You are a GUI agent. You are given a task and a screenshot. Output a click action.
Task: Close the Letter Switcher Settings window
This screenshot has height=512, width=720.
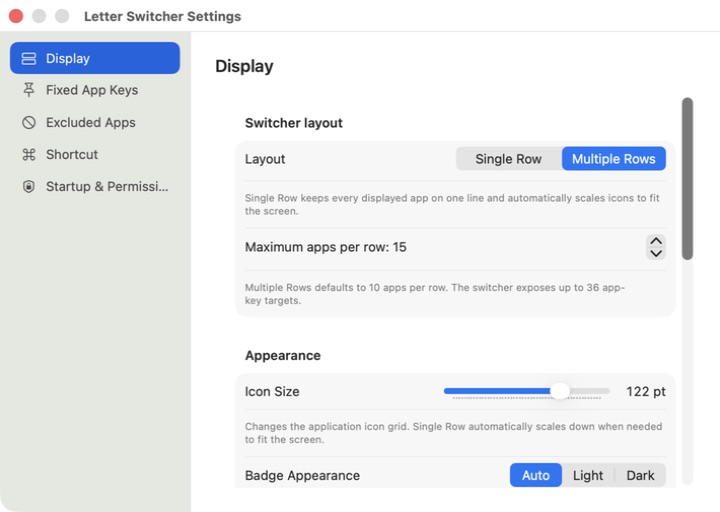coord(16,16)
